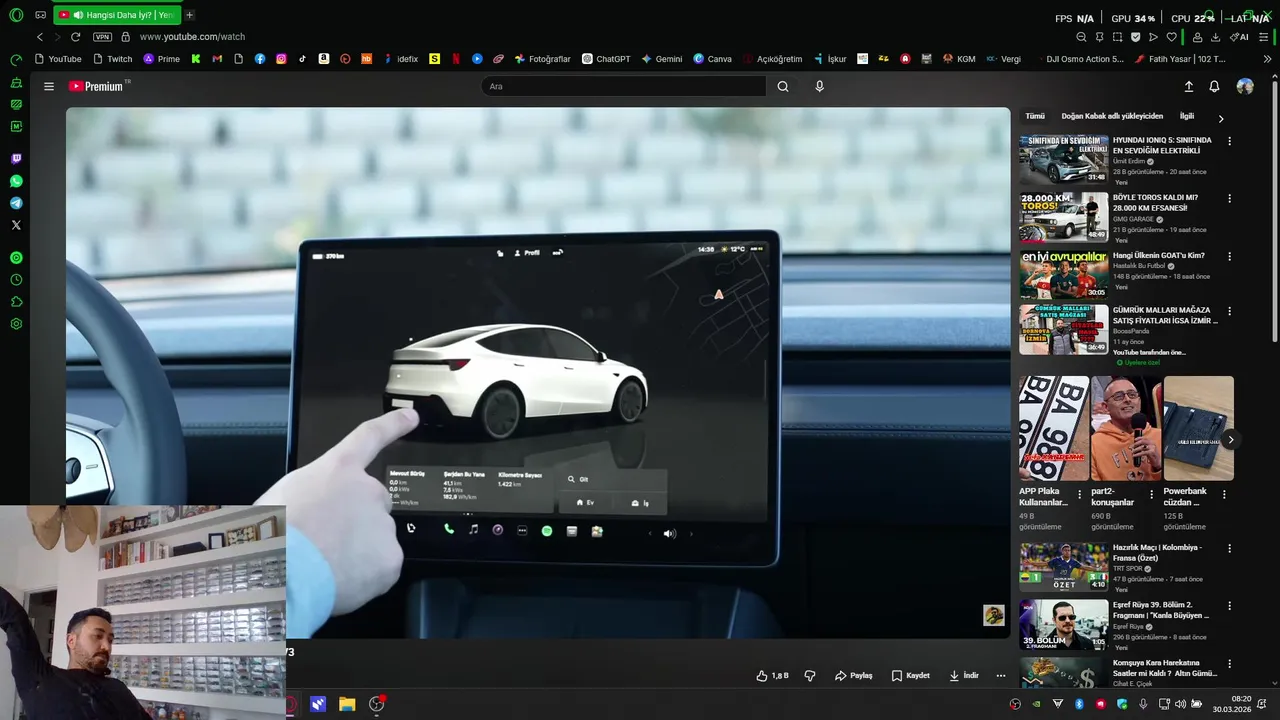Select the Doğan Kabak adlı yükleyiciden chip
The height and width of the screenshot is (720, 1280).
pyautogui.click(x=1112, y=117)
